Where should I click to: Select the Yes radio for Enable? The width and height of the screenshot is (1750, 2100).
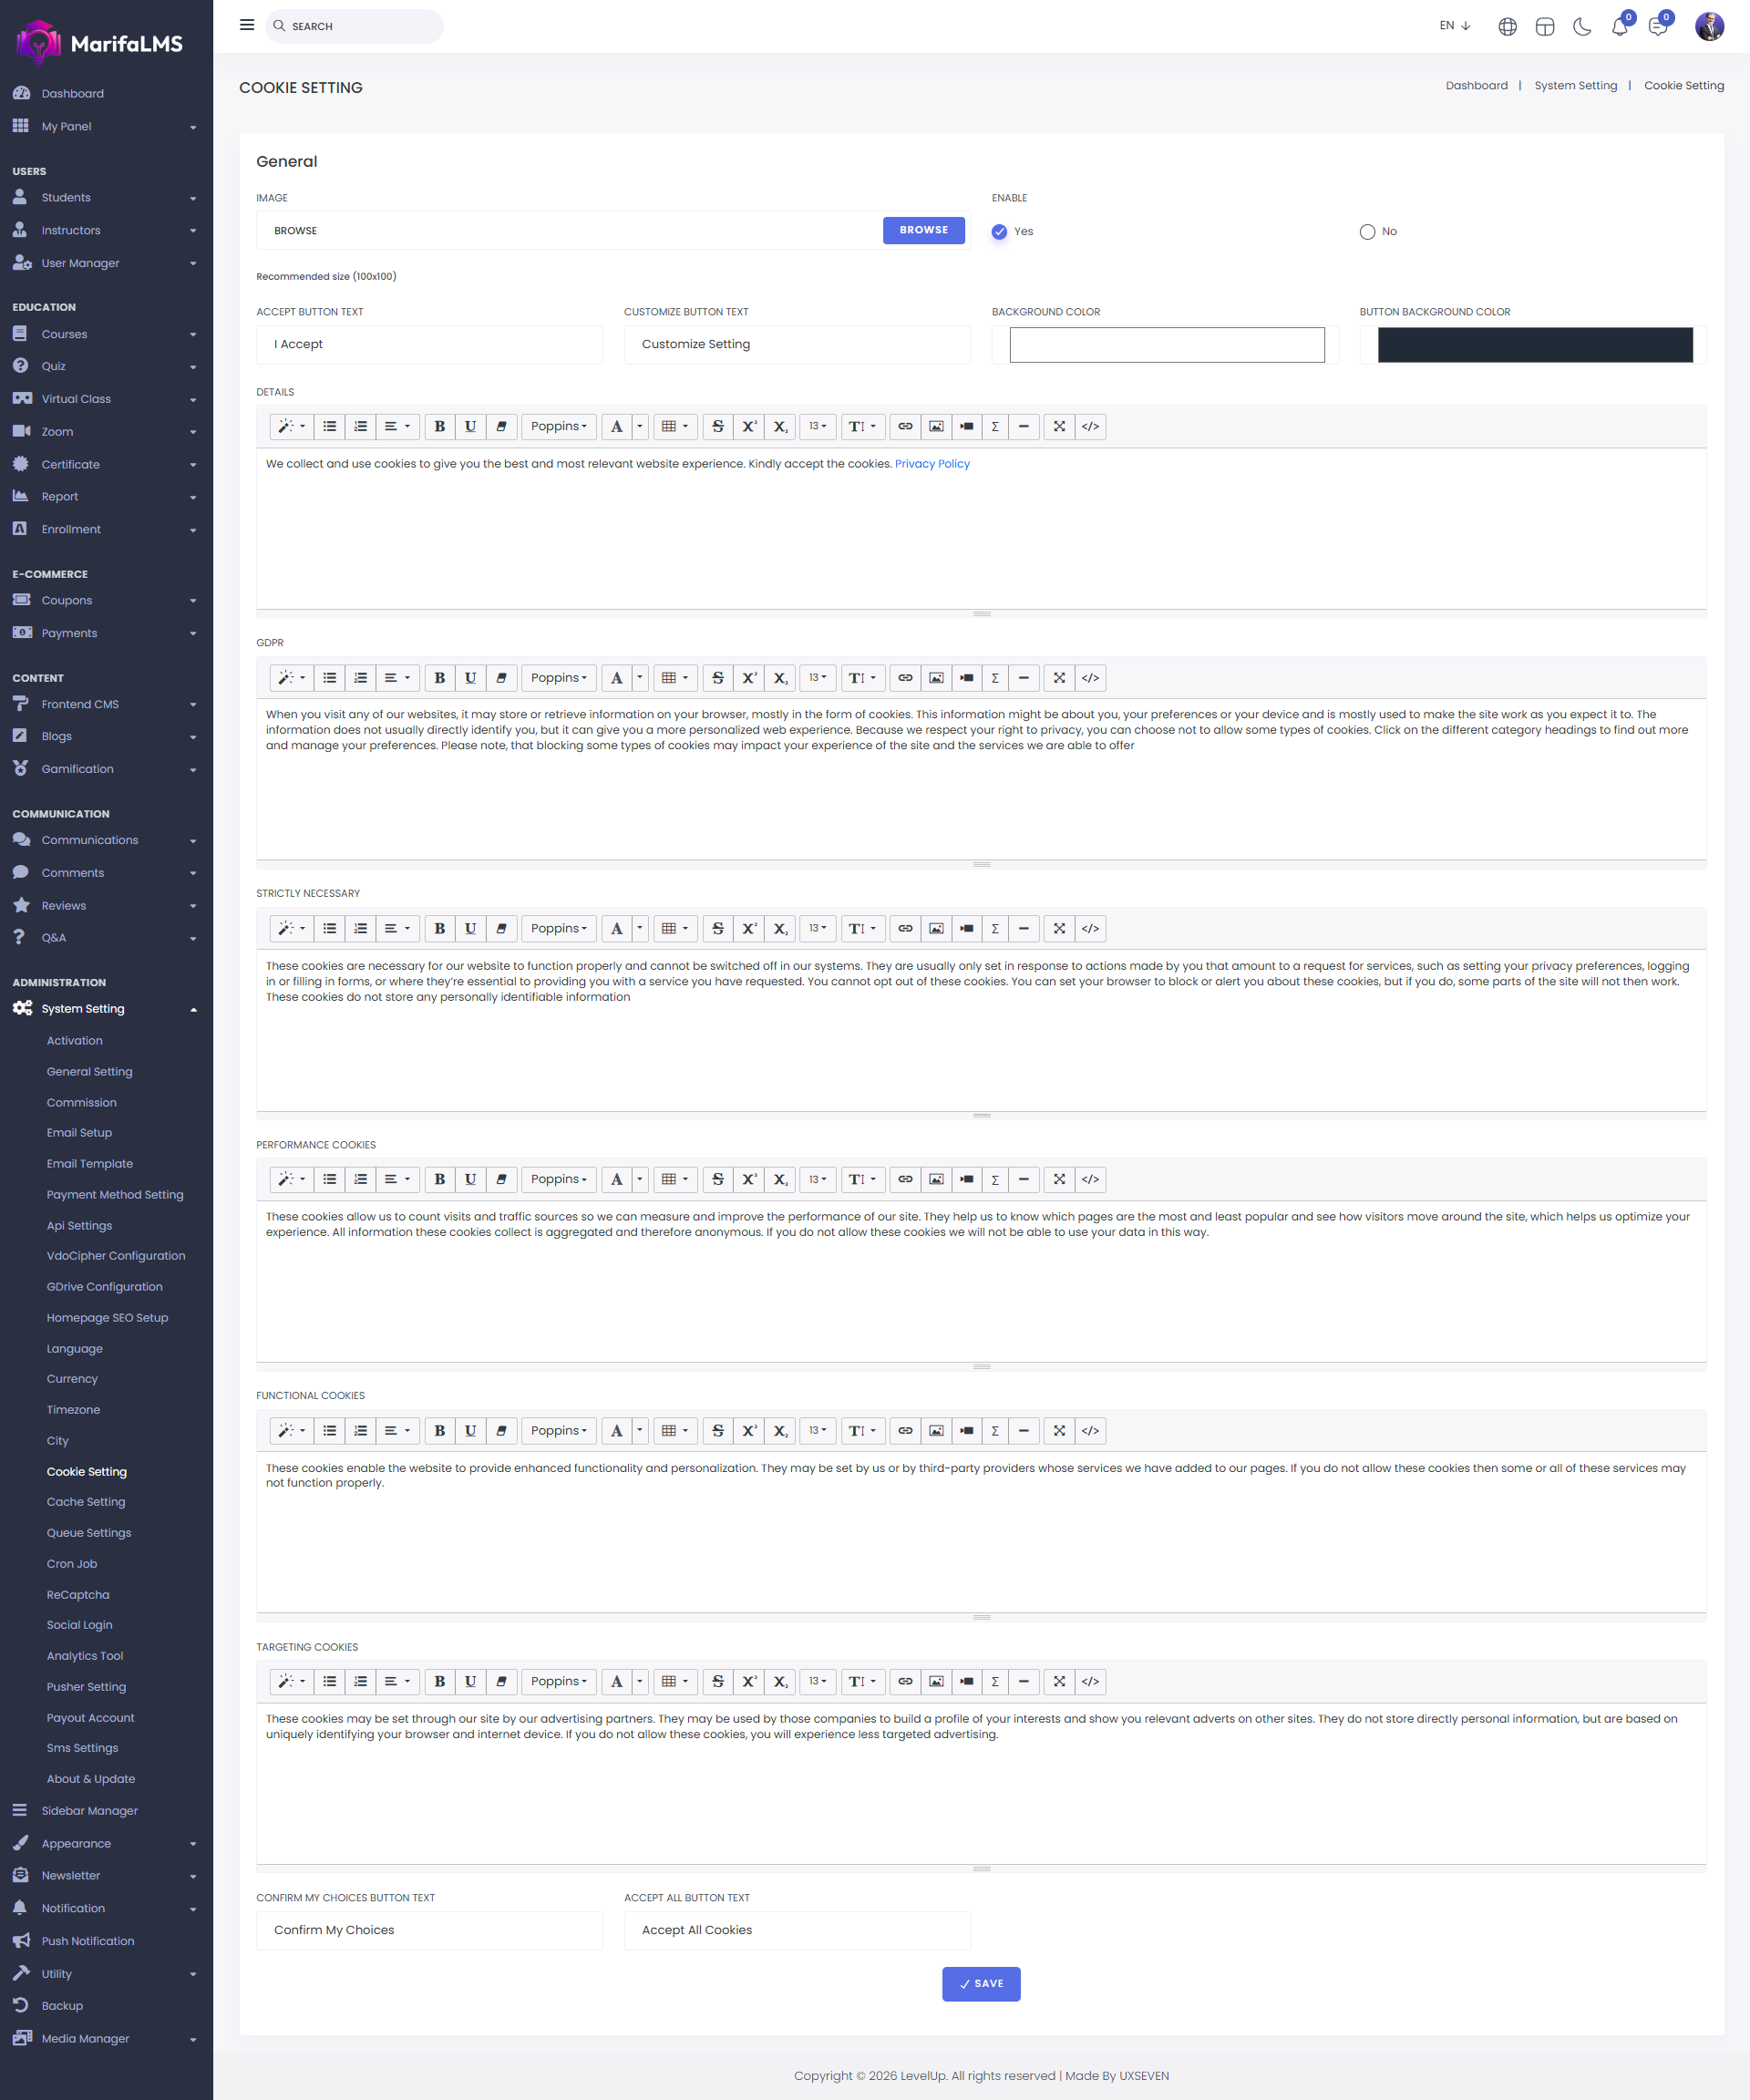point(999,232)
